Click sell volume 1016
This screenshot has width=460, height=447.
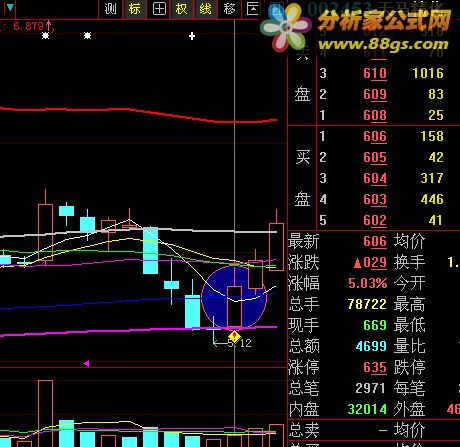428,73
